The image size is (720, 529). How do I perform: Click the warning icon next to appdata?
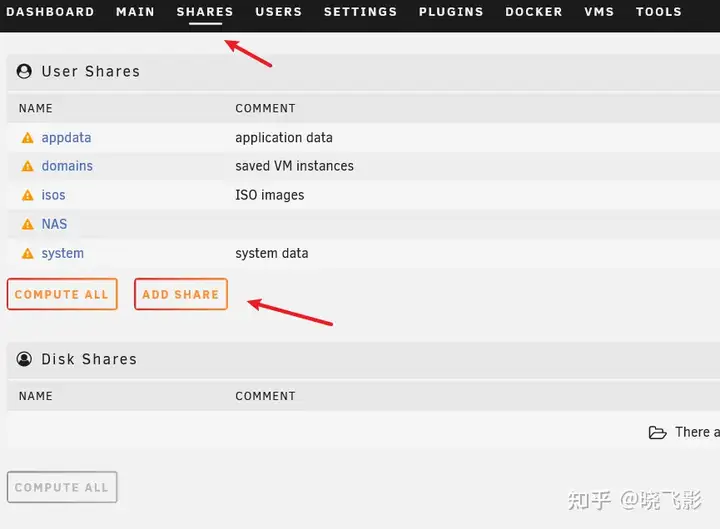pos(28,138)
